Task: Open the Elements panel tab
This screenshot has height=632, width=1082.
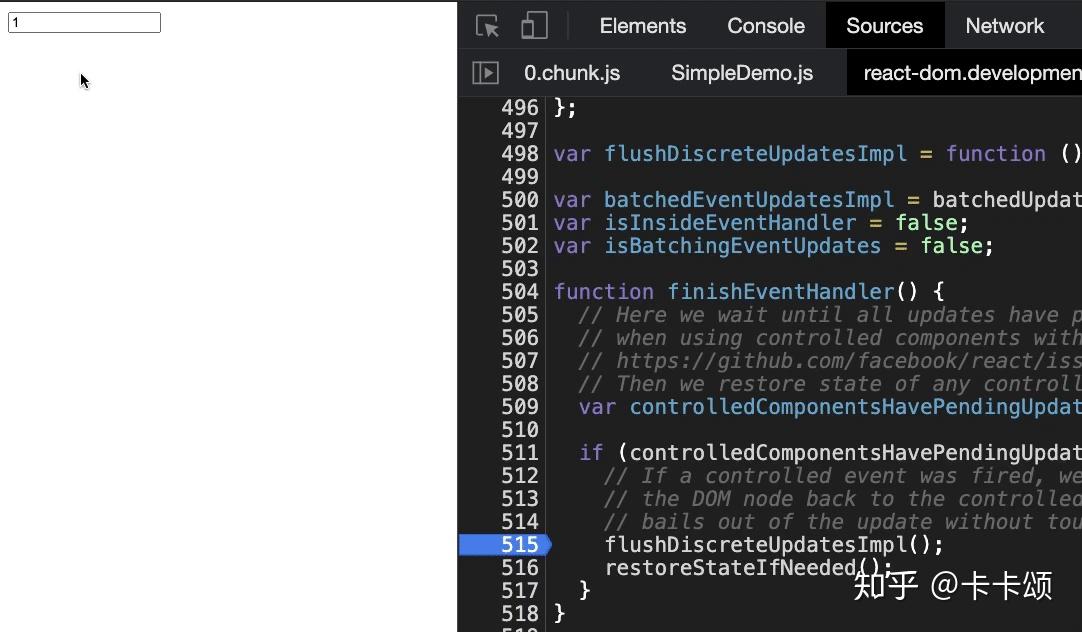Action: click(642, 26)
